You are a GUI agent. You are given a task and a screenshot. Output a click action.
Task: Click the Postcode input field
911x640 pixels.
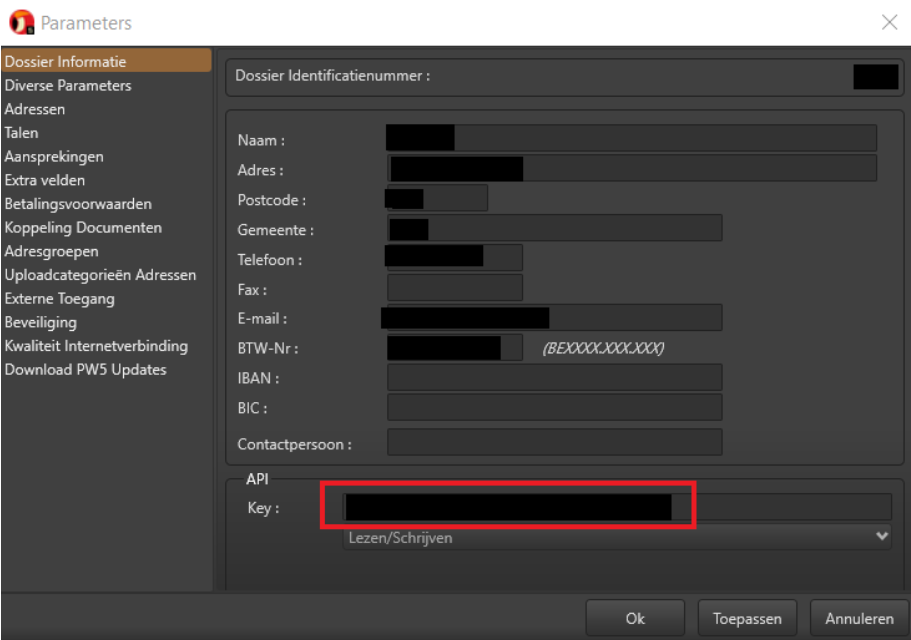(x=437, y=198)
